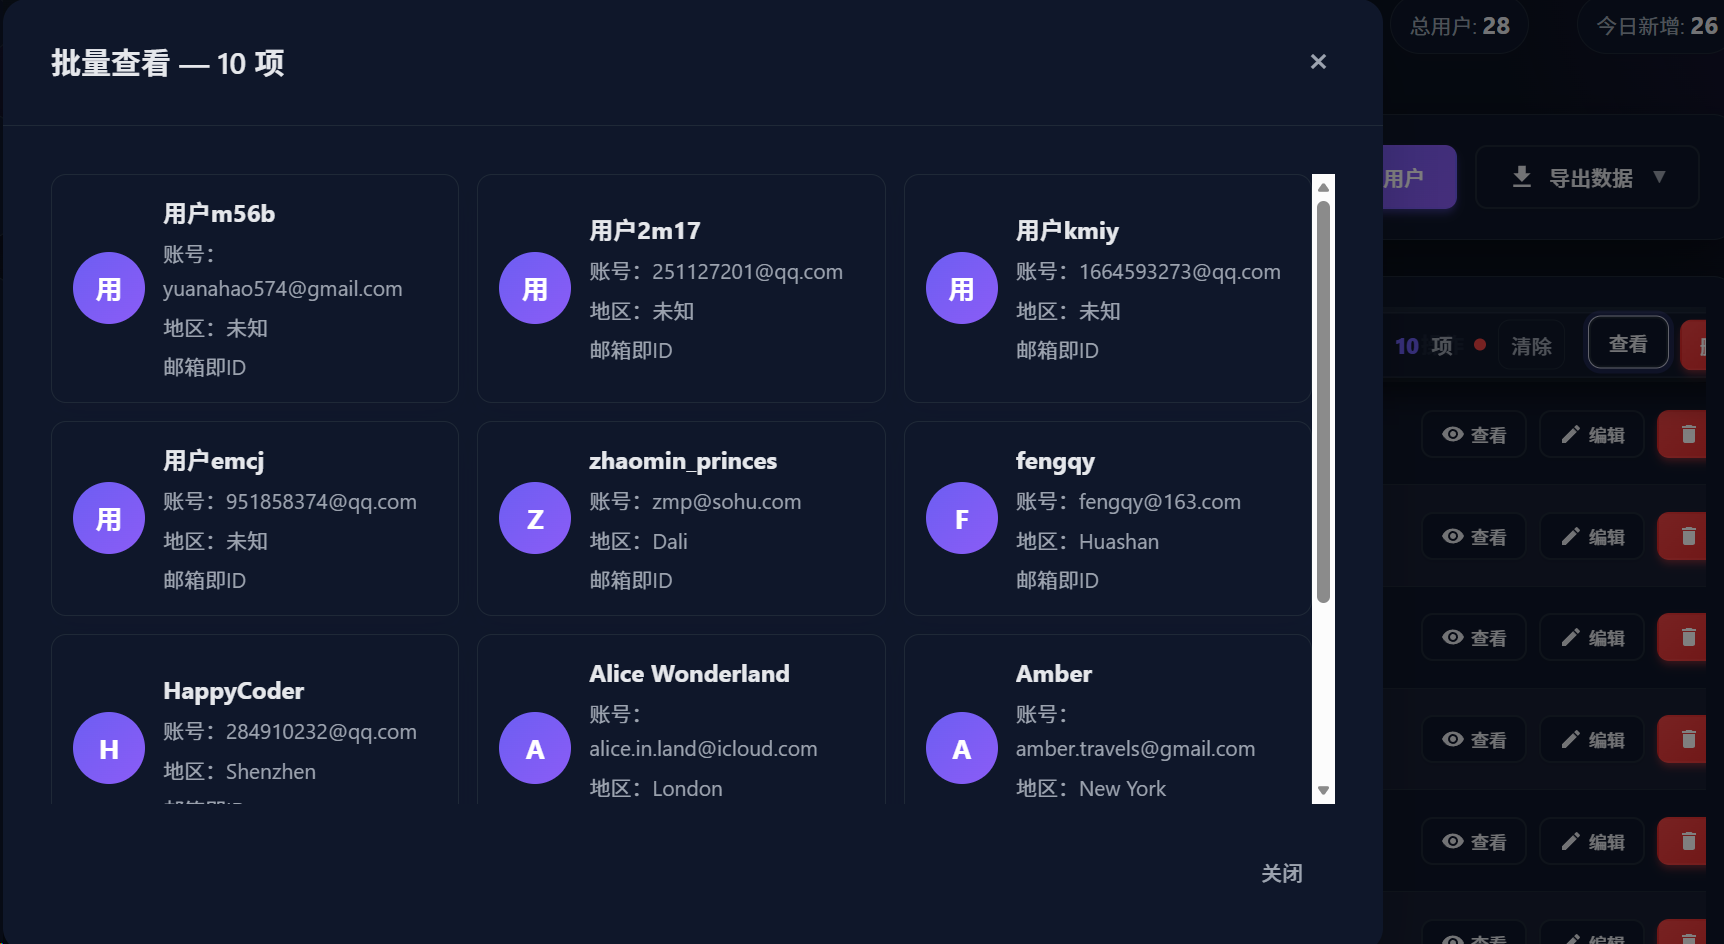This screenshot has width=1724, height=944.
Task: Click the name fengqy heading
Action: pyautogui.click(x=1055, y=460)
